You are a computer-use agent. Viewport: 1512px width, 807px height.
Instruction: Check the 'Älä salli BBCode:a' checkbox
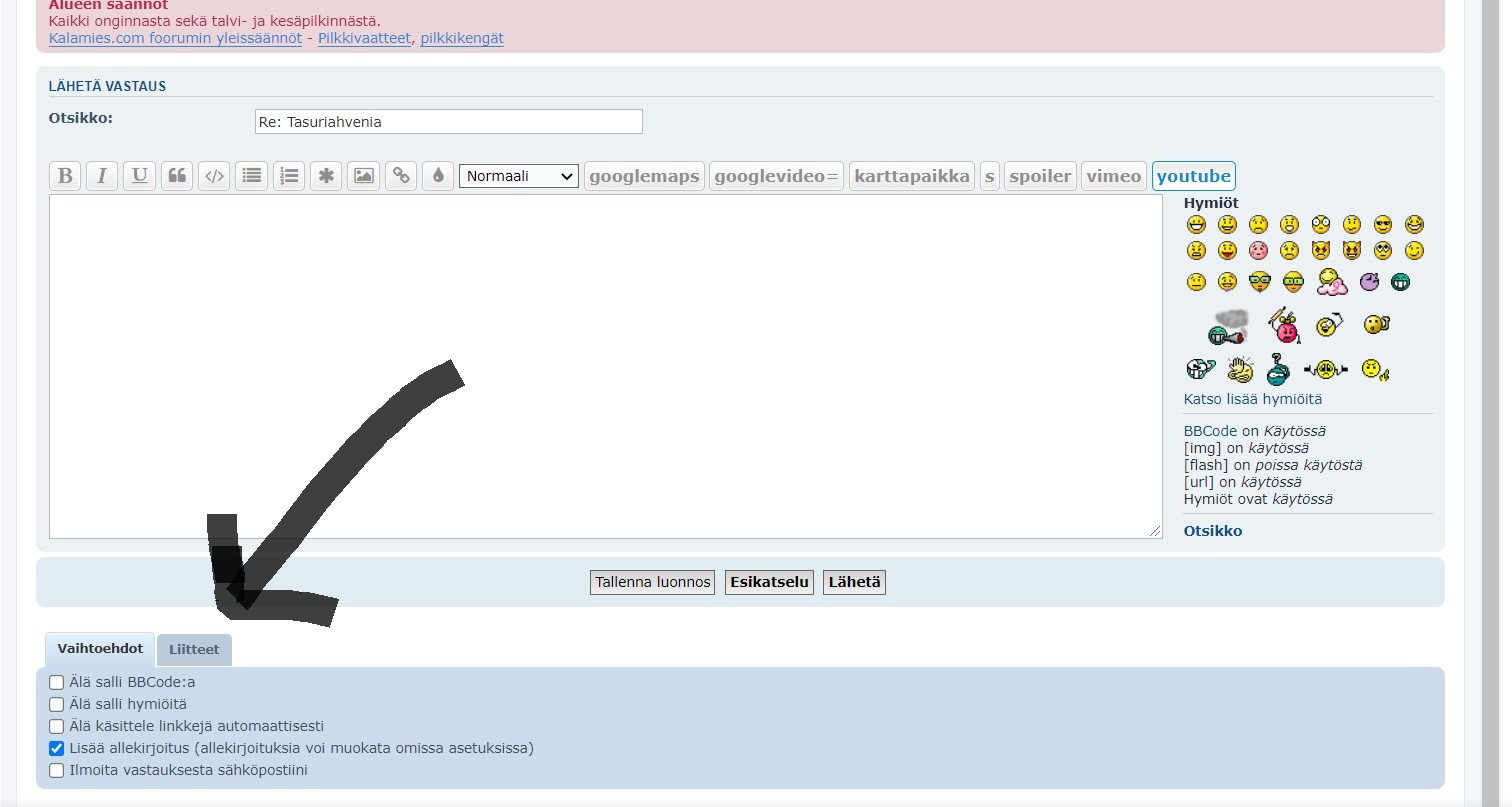(x=57, y=683)
